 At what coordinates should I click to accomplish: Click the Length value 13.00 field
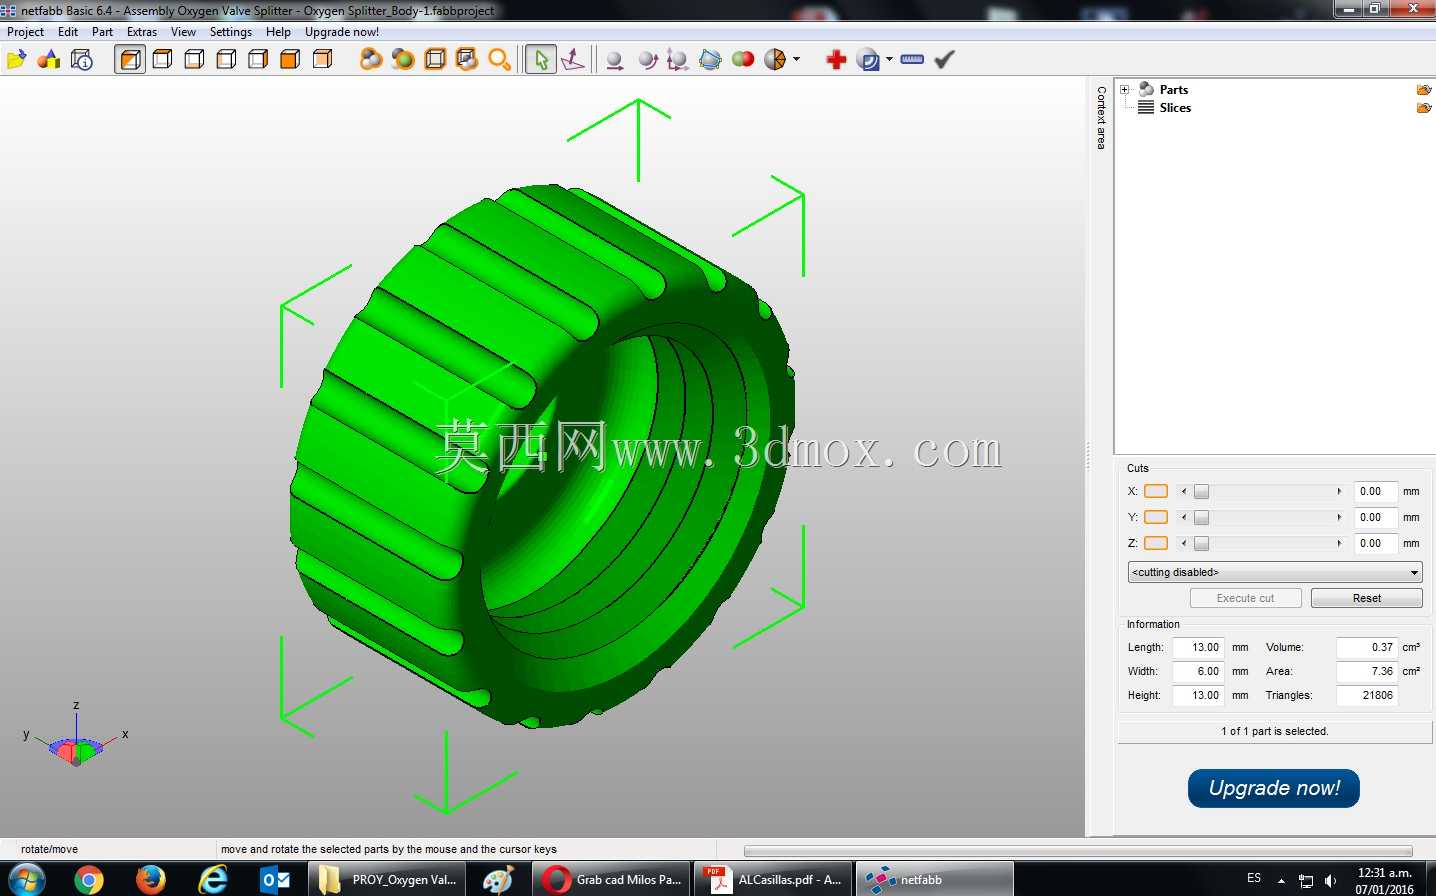[x=1198, y=647]
